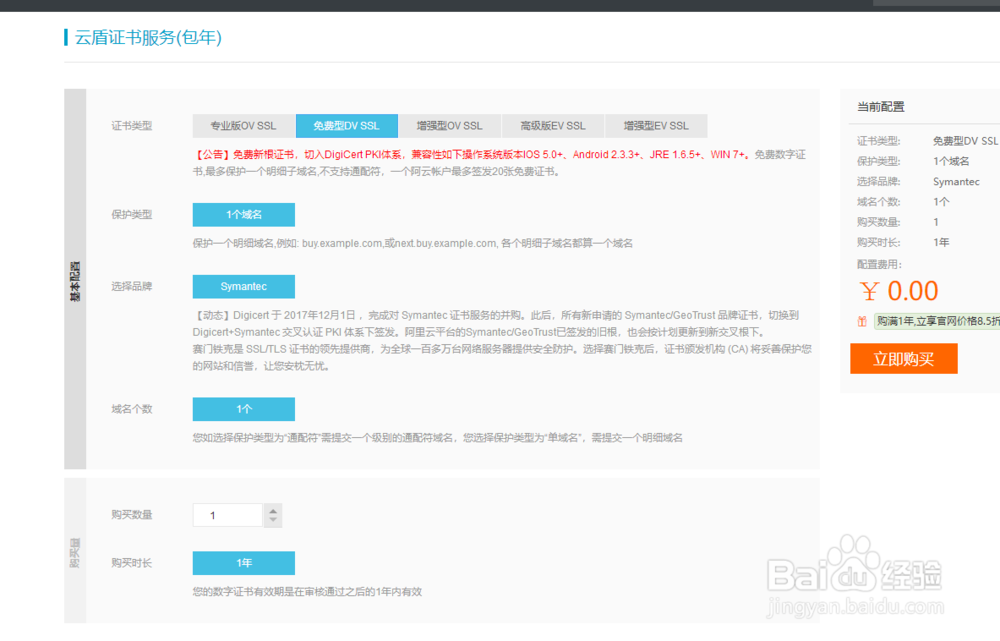Click the certificate validity period hint text

pos(307,592)
